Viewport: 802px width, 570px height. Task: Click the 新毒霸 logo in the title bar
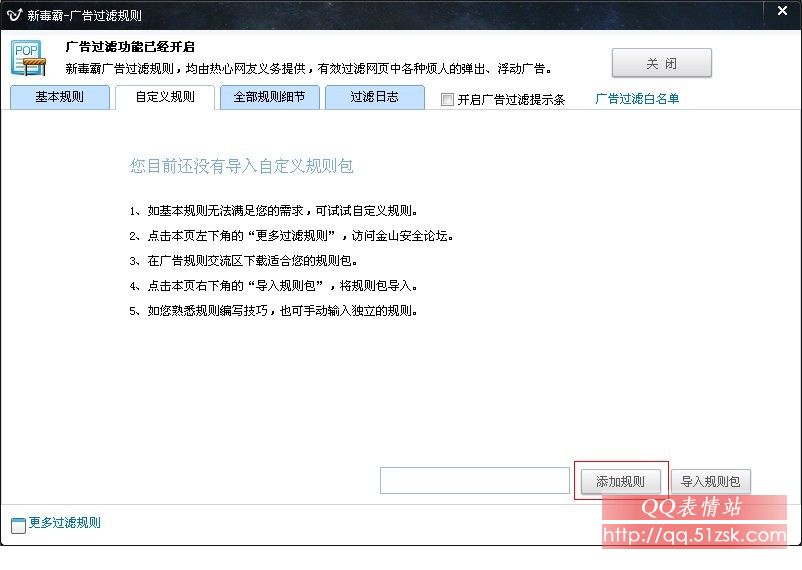(x=14, y=15)
